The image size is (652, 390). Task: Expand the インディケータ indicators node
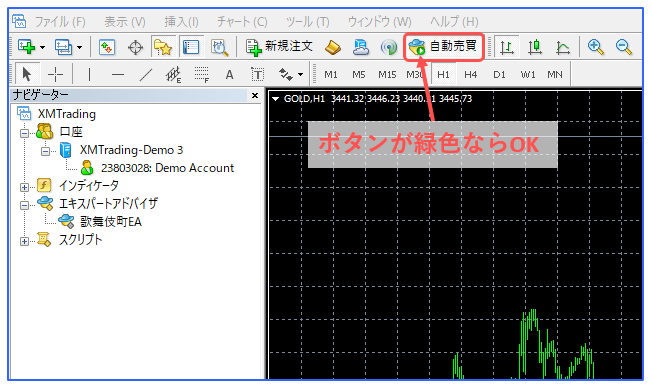(25, 187)
